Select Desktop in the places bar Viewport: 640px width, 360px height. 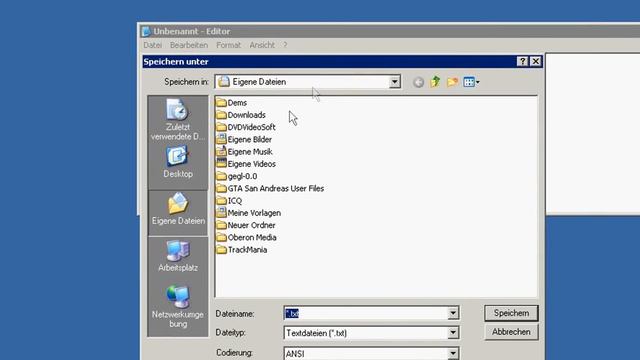tap(178, 162)
